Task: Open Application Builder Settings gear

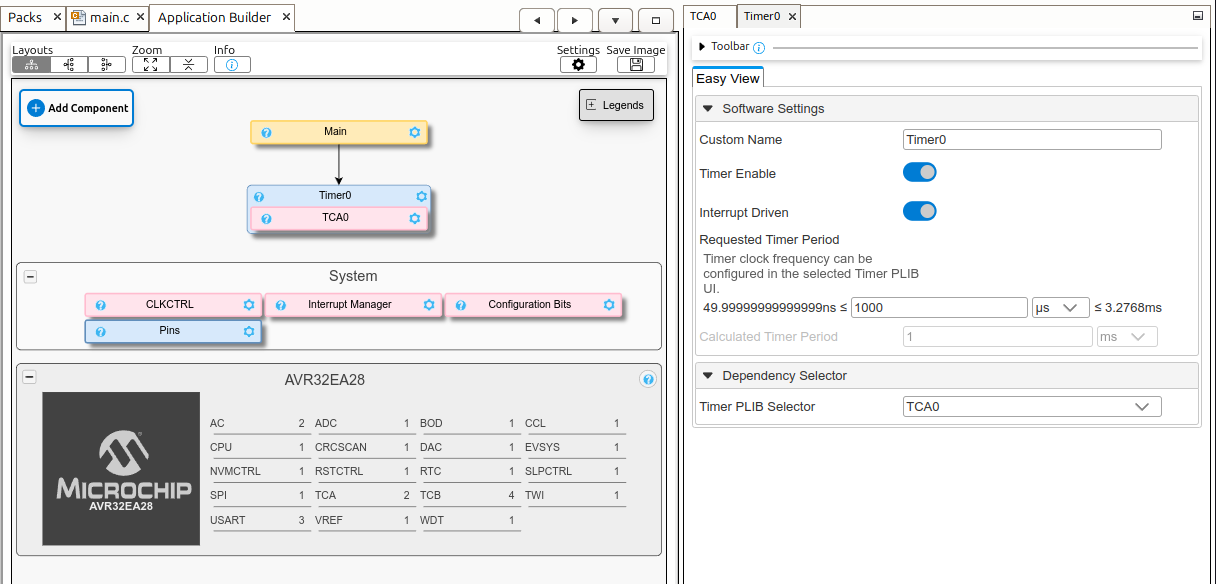Action: (578, 64)
